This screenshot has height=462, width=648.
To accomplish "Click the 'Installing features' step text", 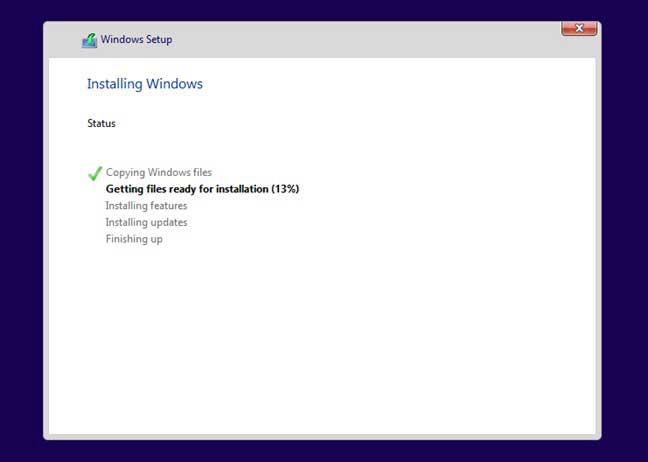I will click(146, 206).
